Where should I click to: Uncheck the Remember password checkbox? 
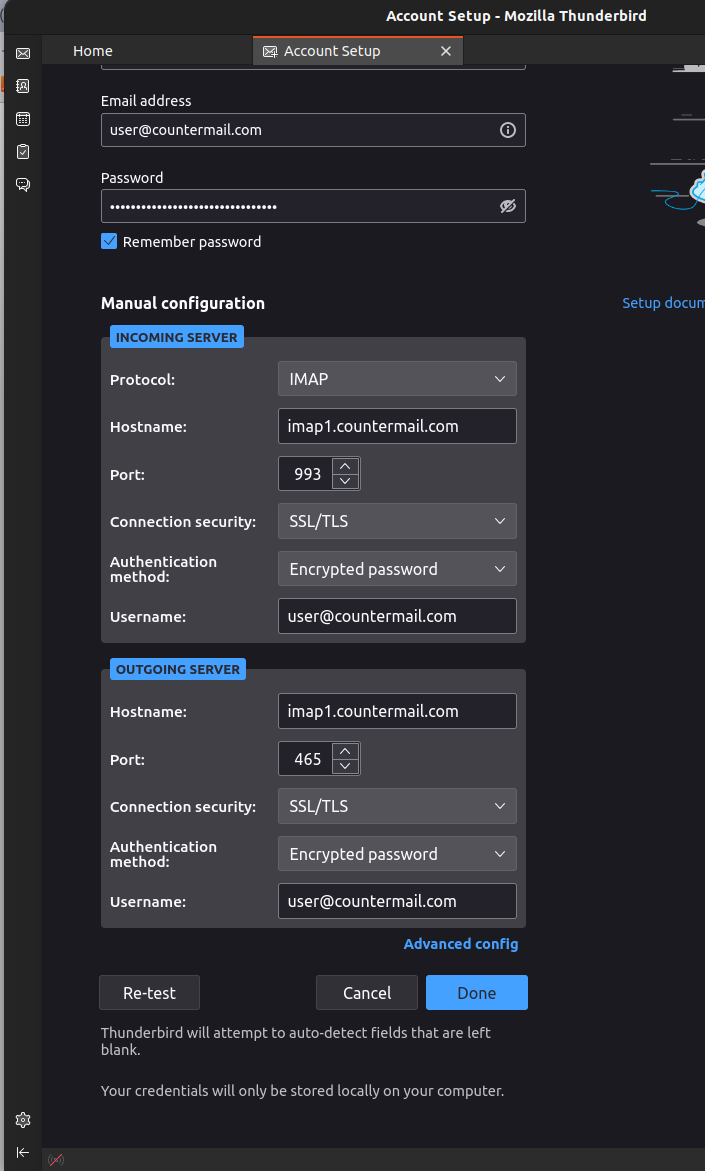(110, 241)
